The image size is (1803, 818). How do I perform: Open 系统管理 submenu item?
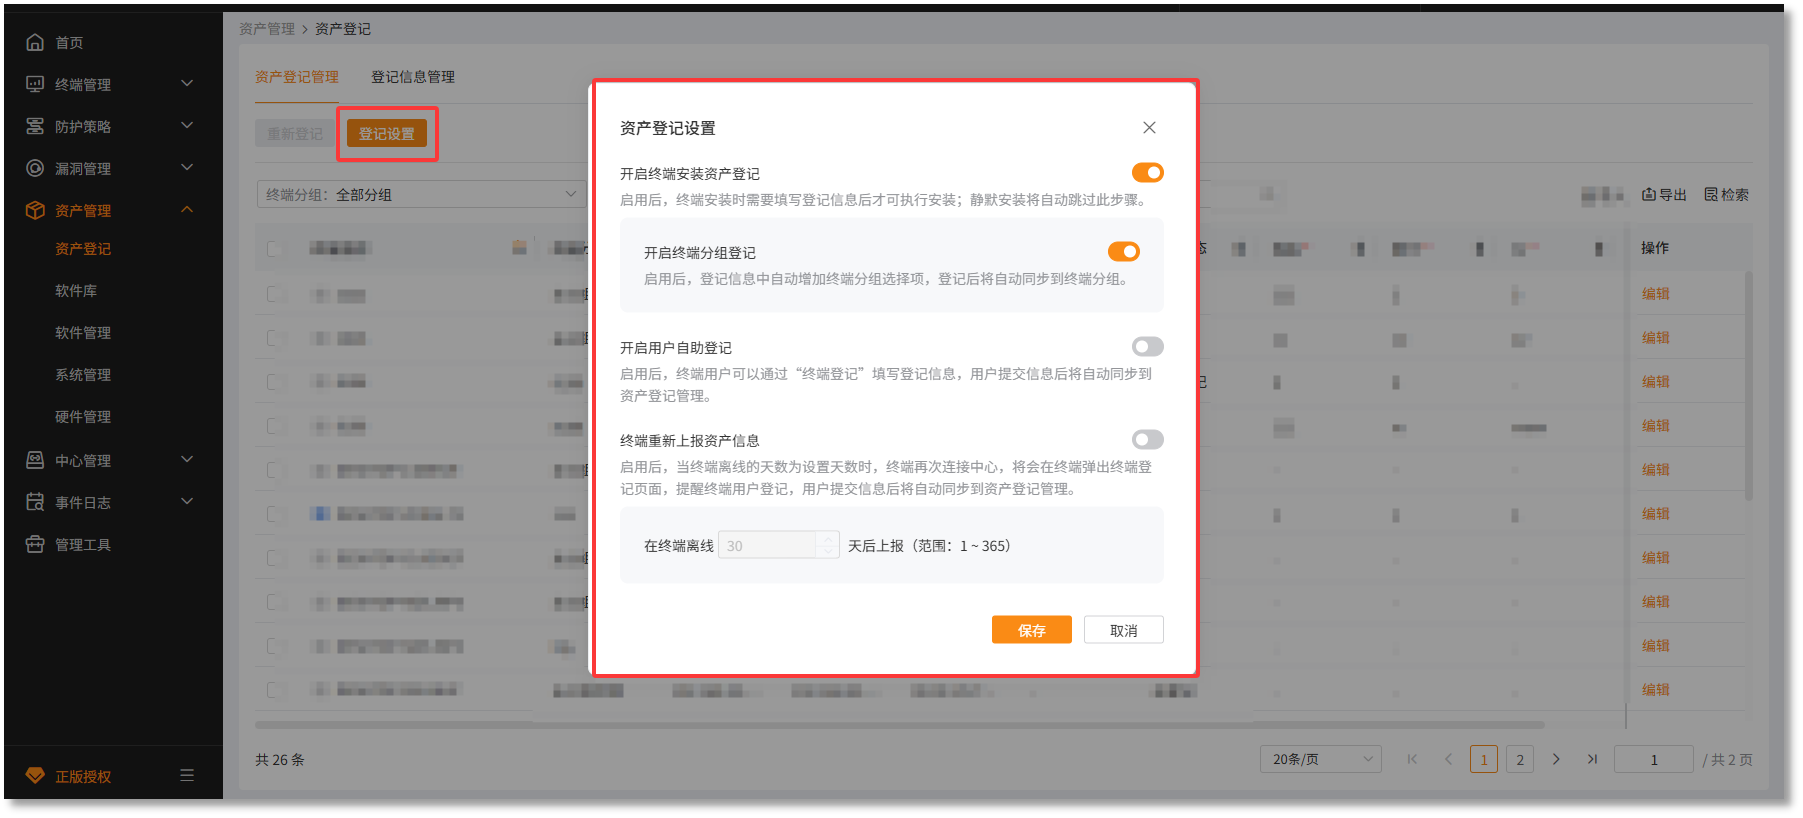pyautogui.click(x=83, y=375)
